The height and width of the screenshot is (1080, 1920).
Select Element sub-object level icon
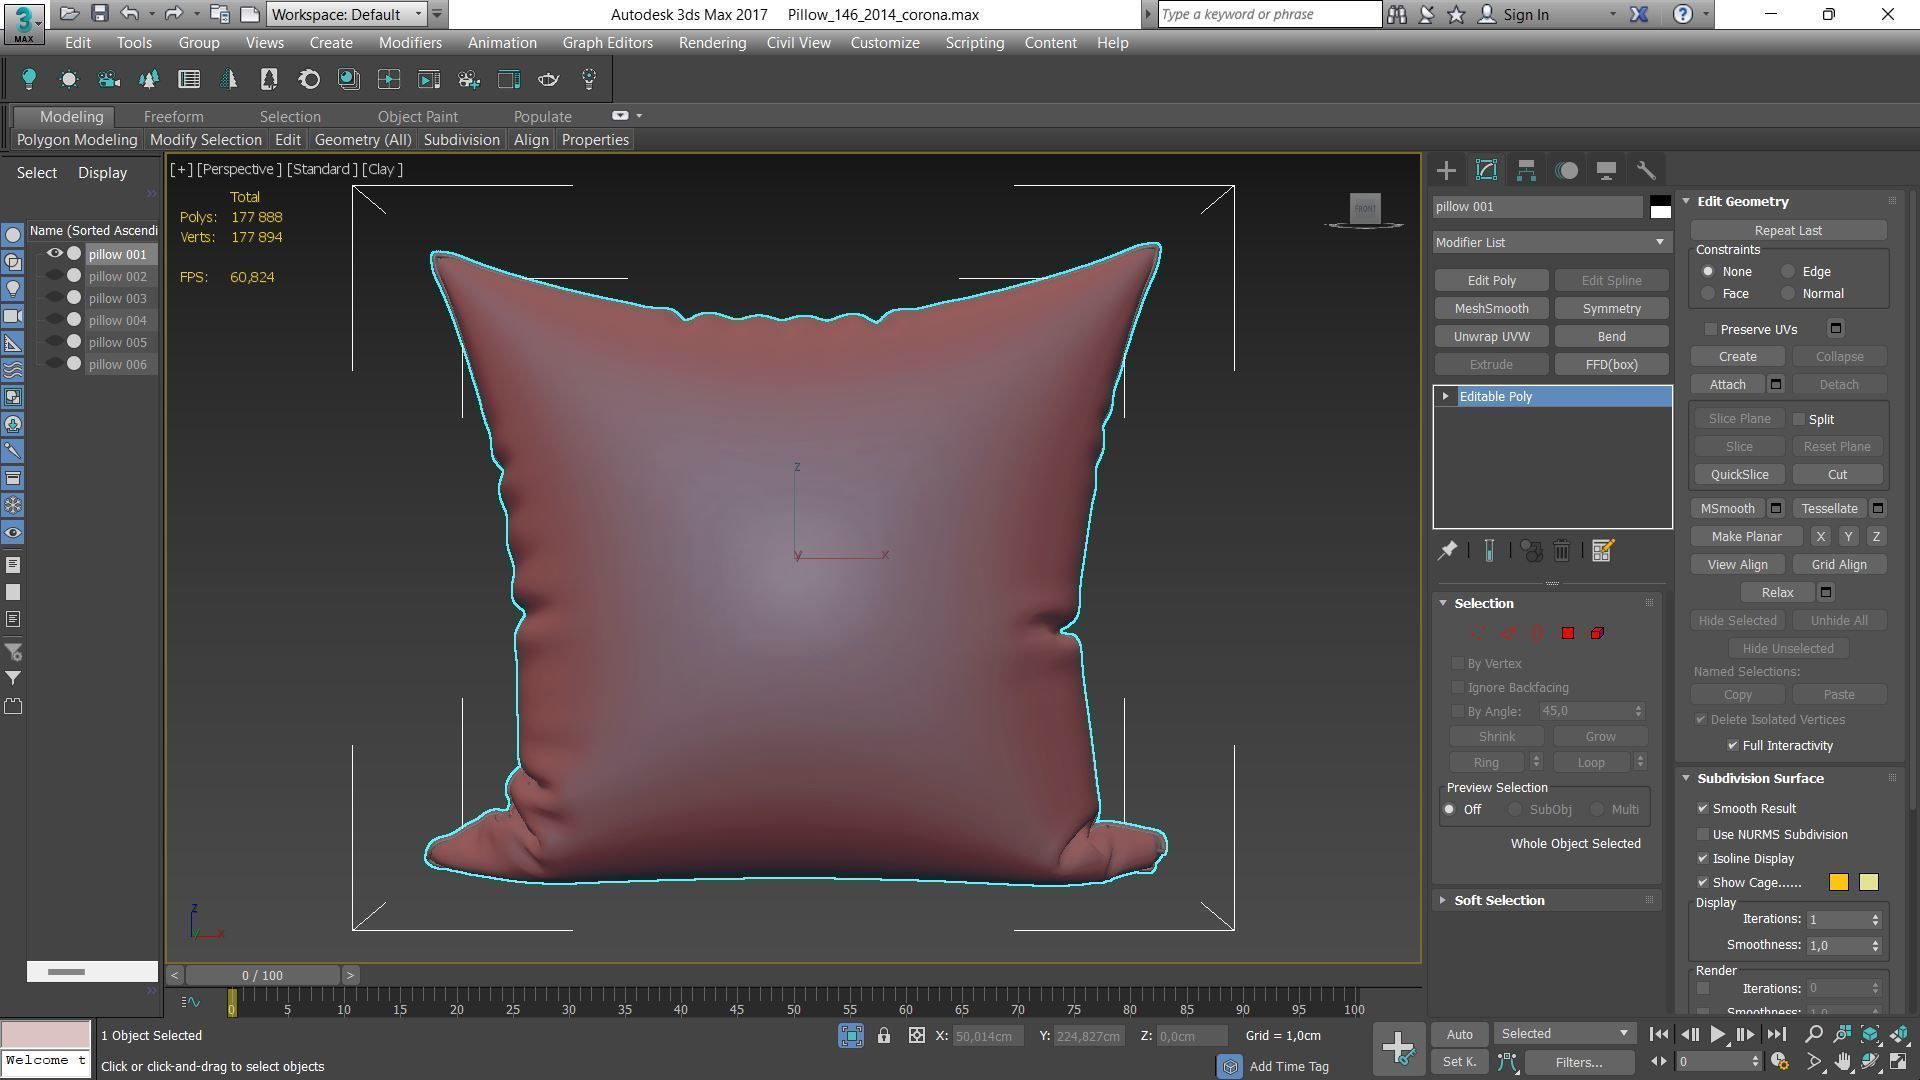pos(1597,633)
